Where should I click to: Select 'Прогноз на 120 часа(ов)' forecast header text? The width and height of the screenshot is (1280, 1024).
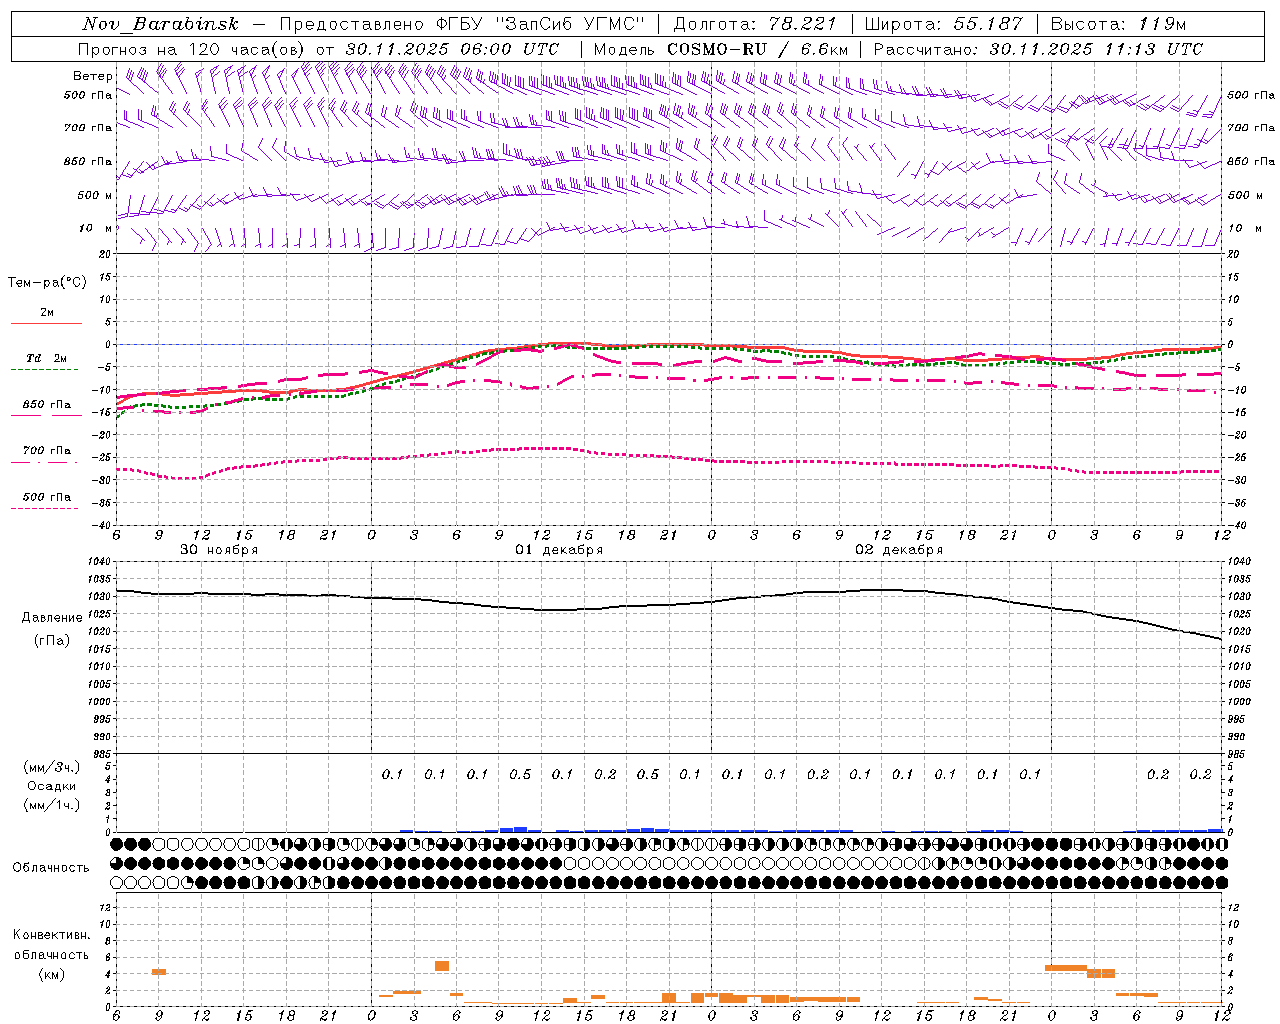193,49
